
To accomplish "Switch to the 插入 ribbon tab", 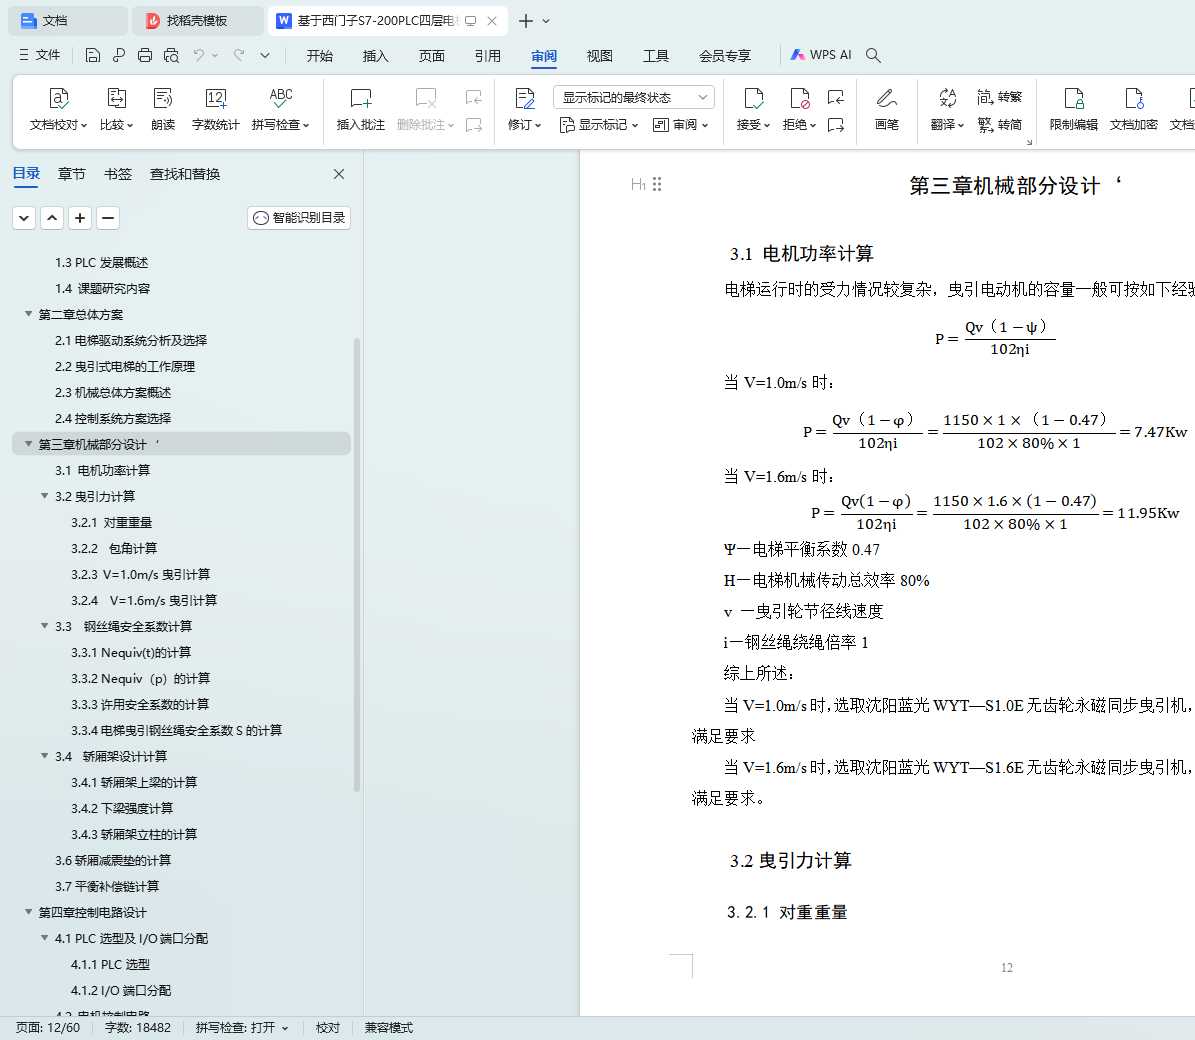I will click(376, 56).
